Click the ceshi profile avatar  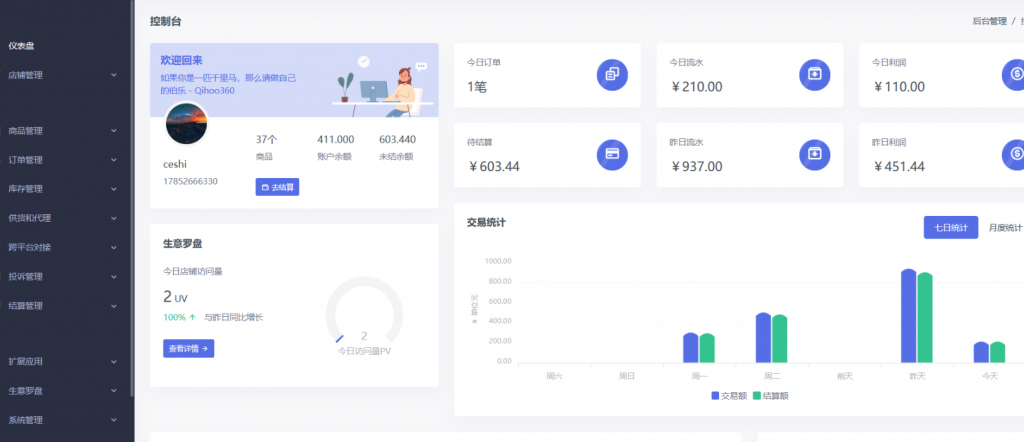(x=186, y=124)
